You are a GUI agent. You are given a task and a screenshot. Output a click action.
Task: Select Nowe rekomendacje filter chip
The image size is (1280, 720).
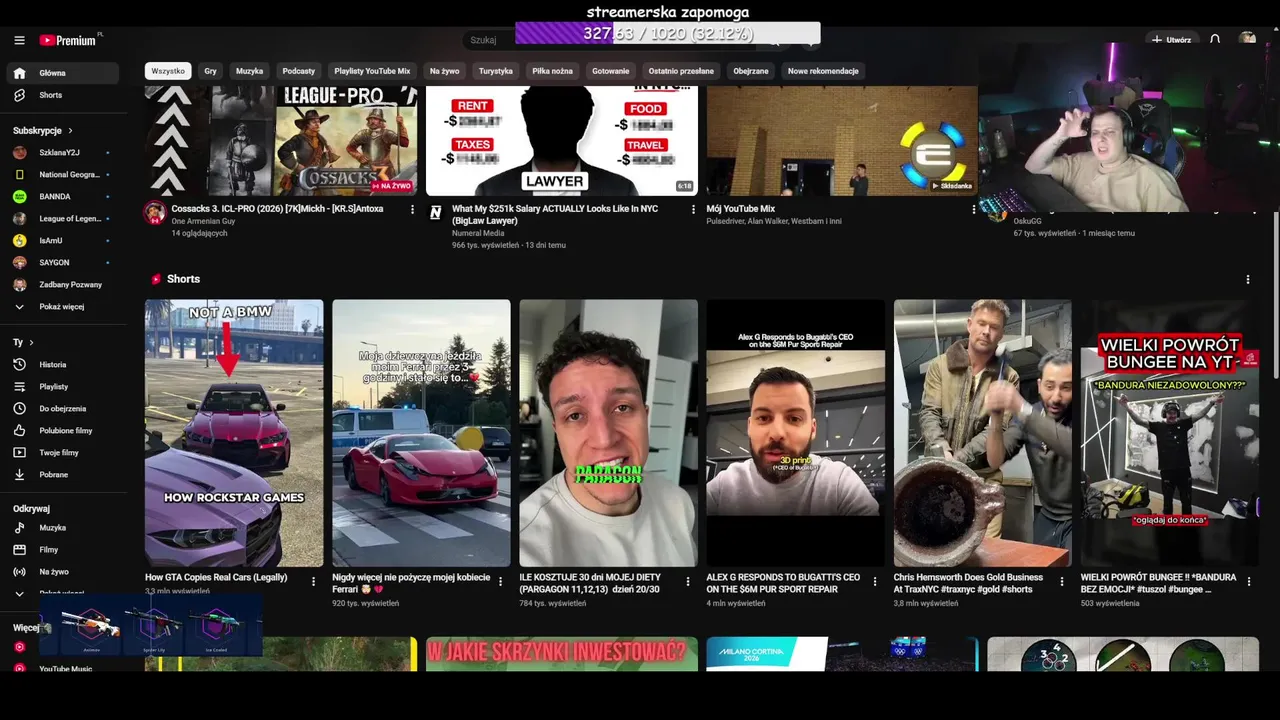pyautogui.click(x=823, y=71)
